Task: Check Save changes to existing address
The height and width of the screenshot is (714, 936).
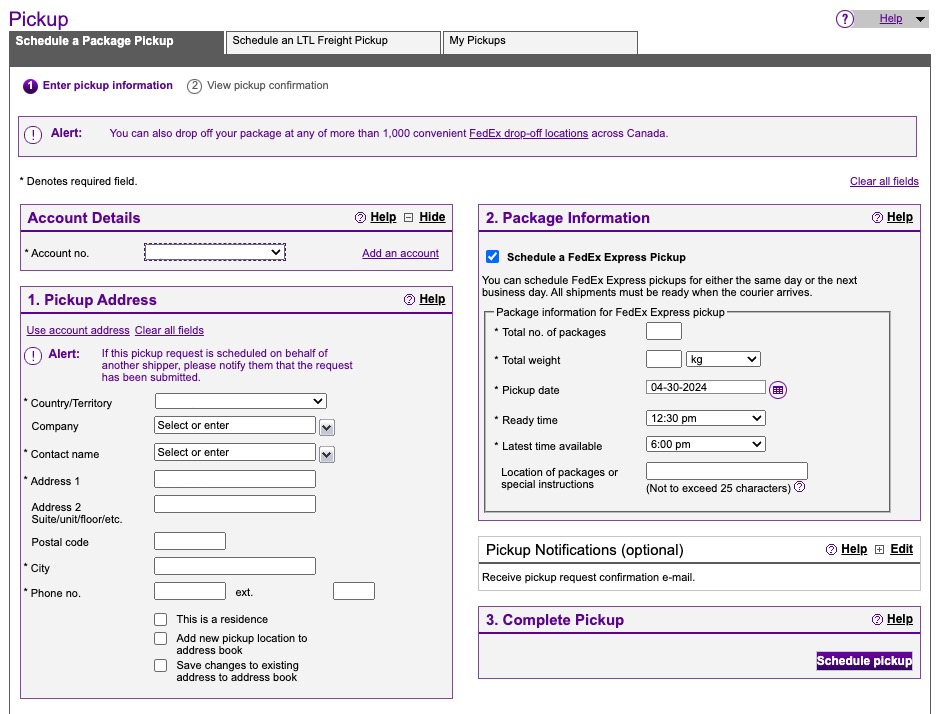Action: (x=161, y=665)
